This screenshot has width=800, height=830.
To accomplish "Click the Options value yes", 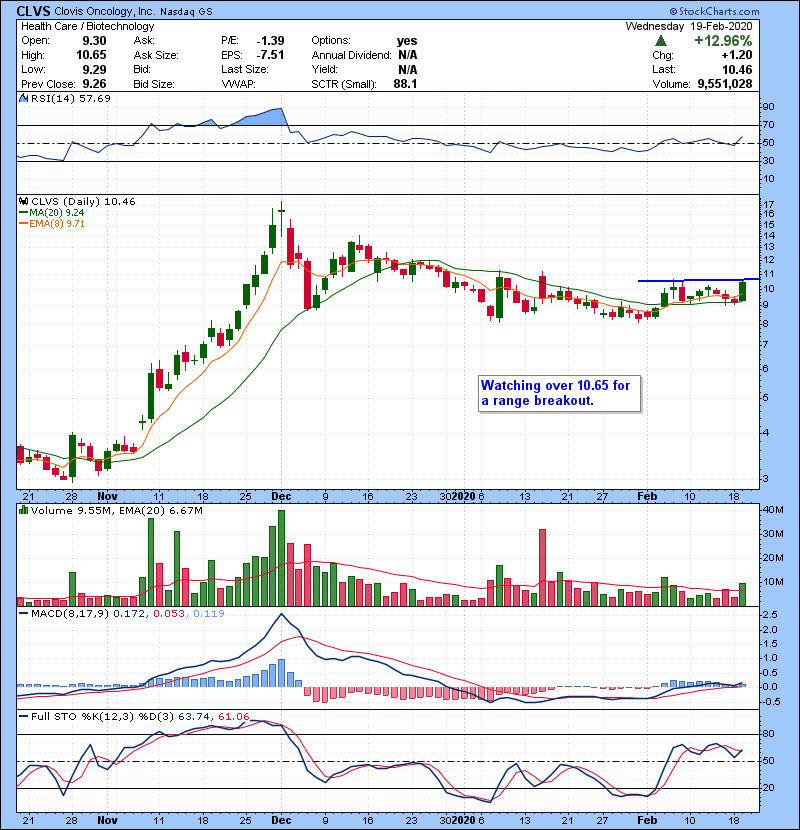I will click(x=407, y=41).
